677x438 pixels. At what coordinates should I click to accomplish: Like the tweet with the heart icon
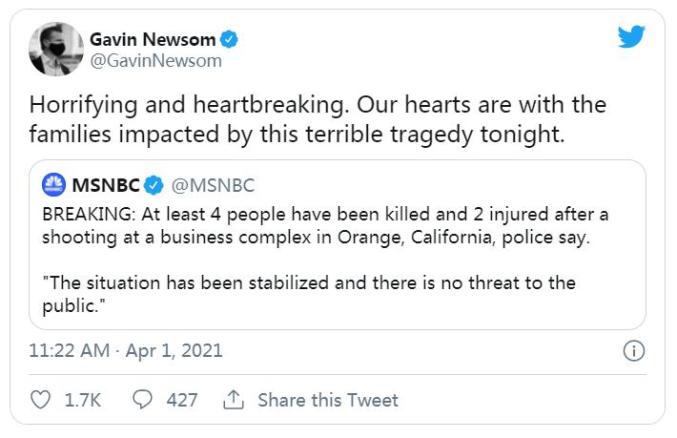[40, 400]
